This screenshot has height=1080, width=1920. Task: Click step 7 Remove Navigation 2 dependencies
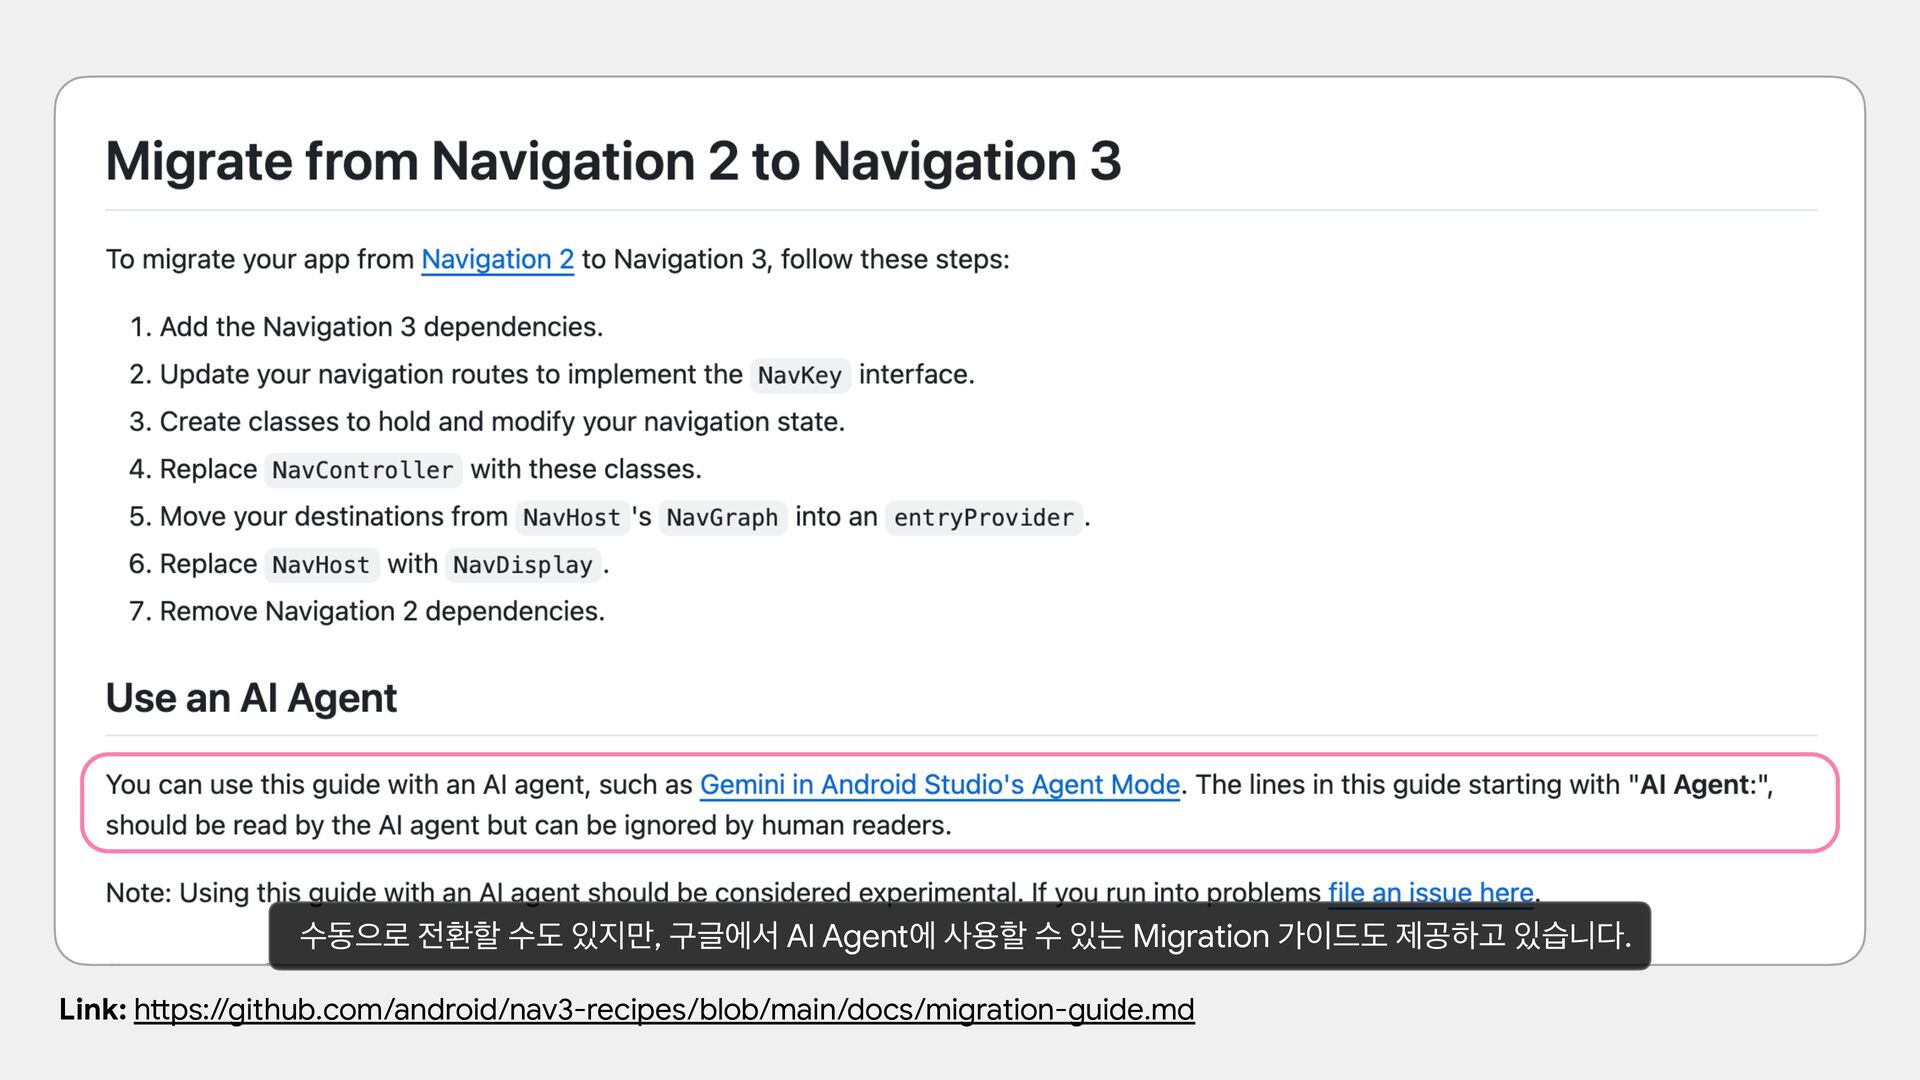pyautogui.click(x=381, y=611)
